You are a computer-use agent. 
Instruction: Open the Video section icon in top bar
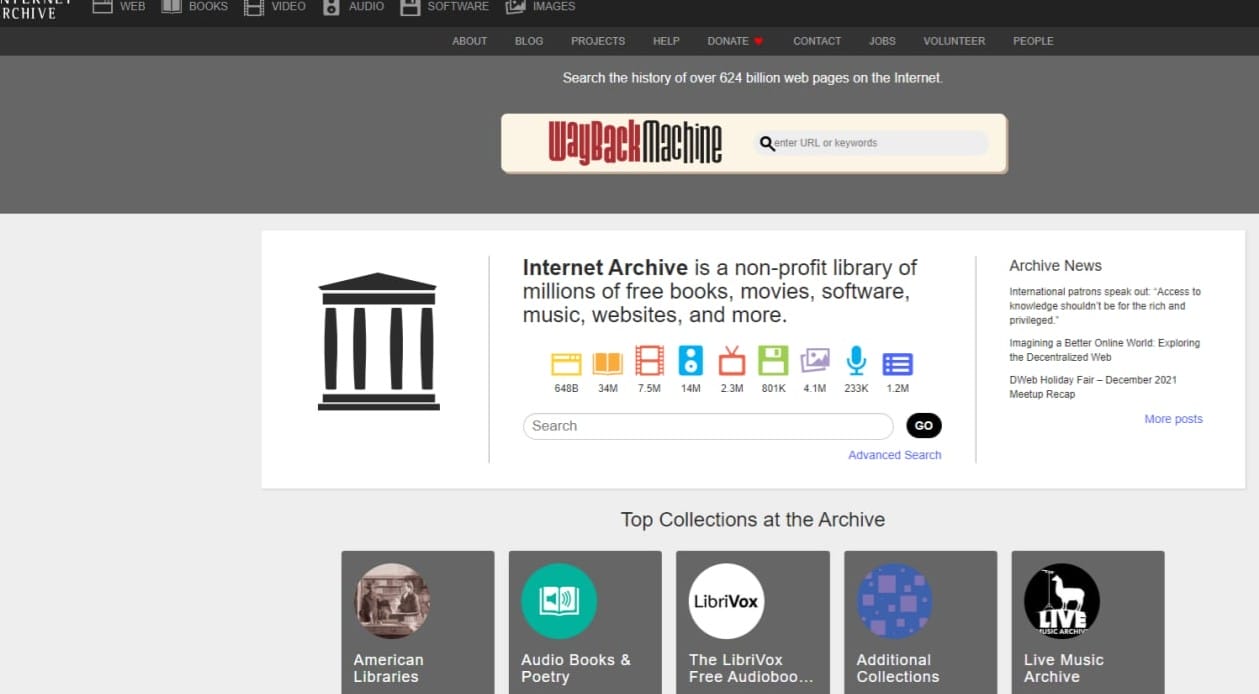tap(254, 6)
